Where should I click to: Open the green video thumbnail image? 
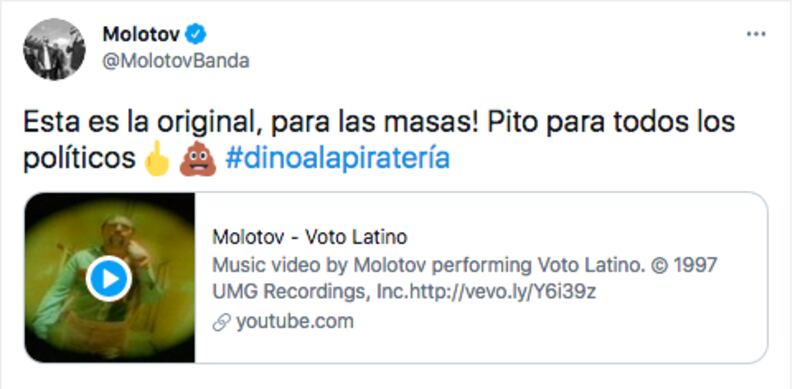(x=109, y=278)
